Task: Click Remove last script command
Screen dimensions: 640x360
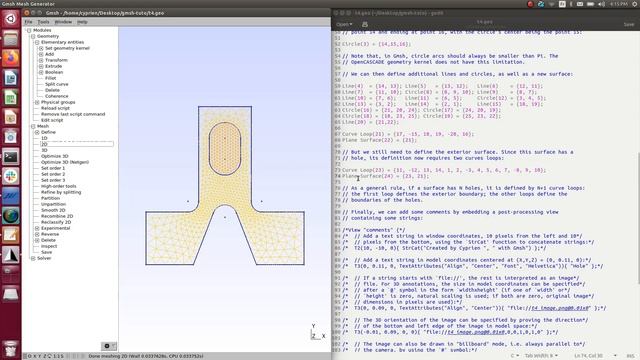Action: pyautogui.click(x=73, y=114)
